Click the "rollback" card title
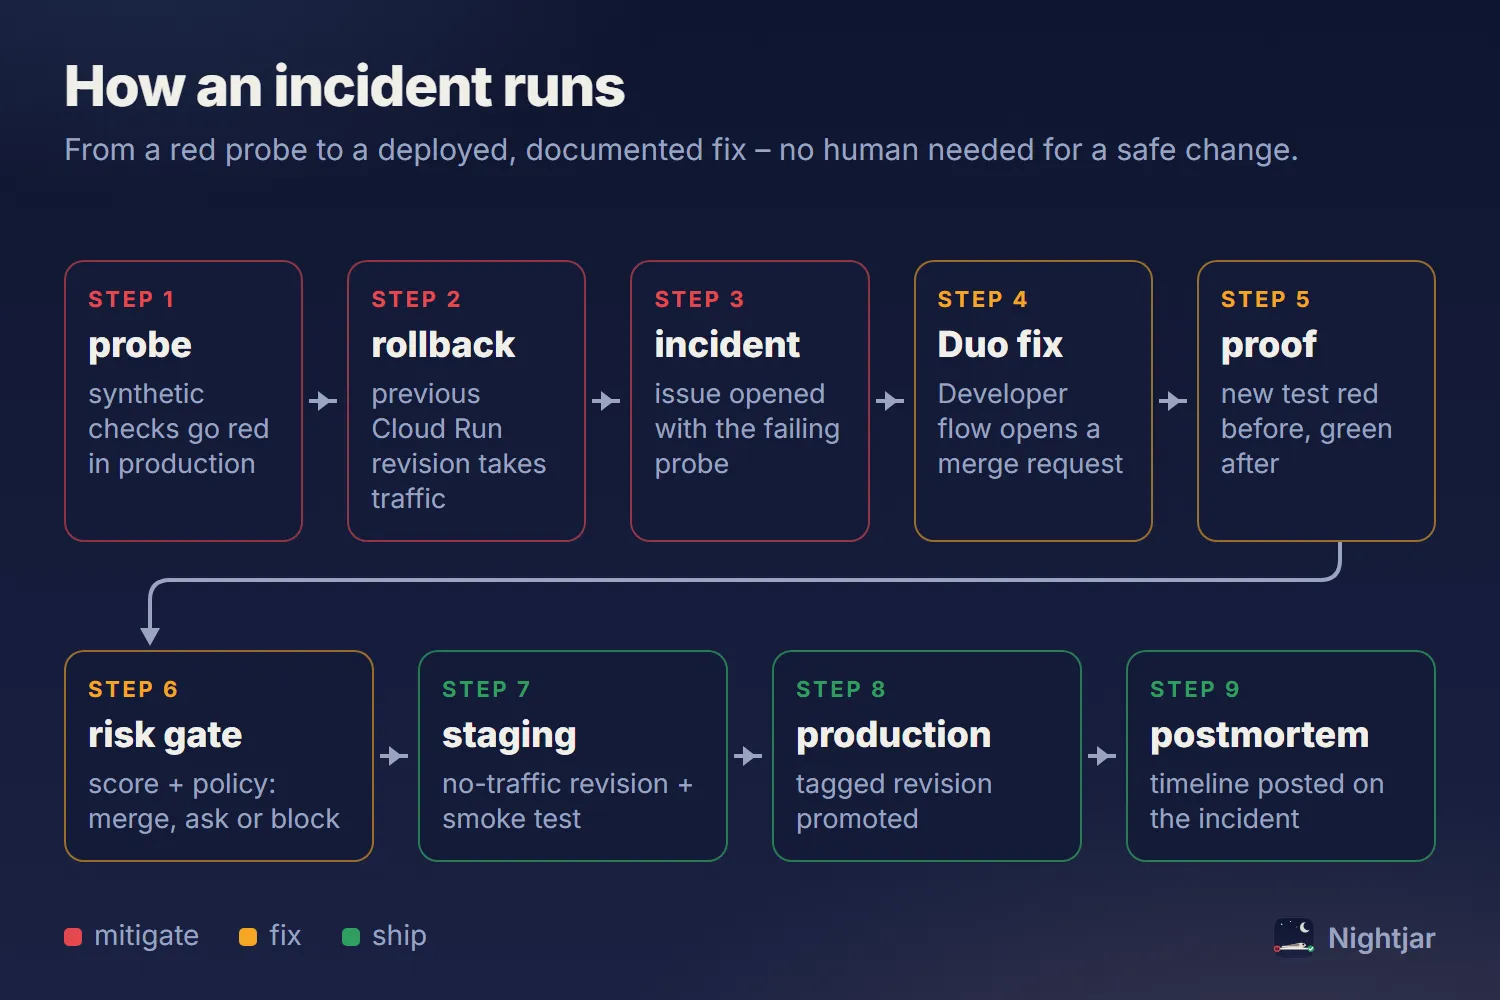This screenshot has width=1500, height=1000. (x=443, y=345)
